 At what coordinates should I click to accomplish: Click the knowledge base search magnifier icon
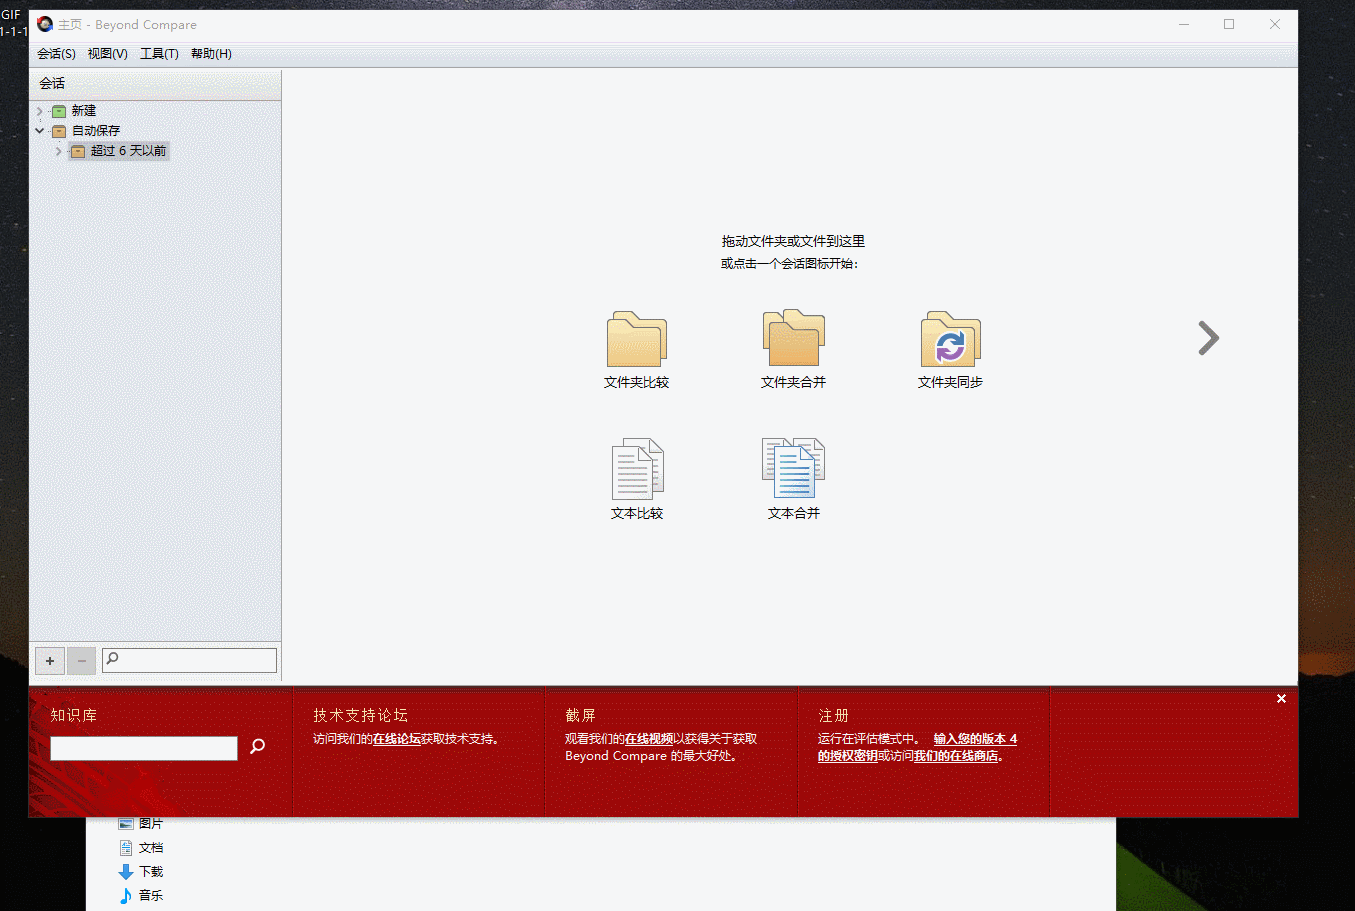coord(258,746)
